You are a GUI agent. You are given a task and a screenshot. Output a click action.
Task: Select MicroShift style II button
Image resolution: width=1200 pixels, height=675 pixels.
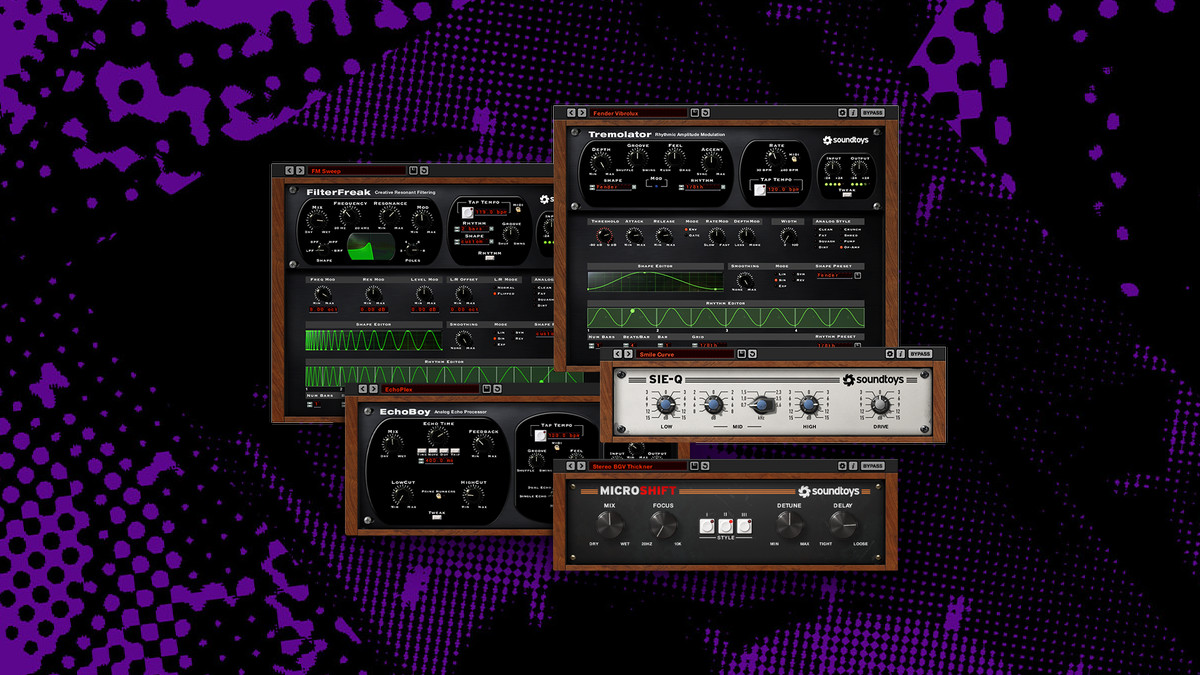coord(726,525)
